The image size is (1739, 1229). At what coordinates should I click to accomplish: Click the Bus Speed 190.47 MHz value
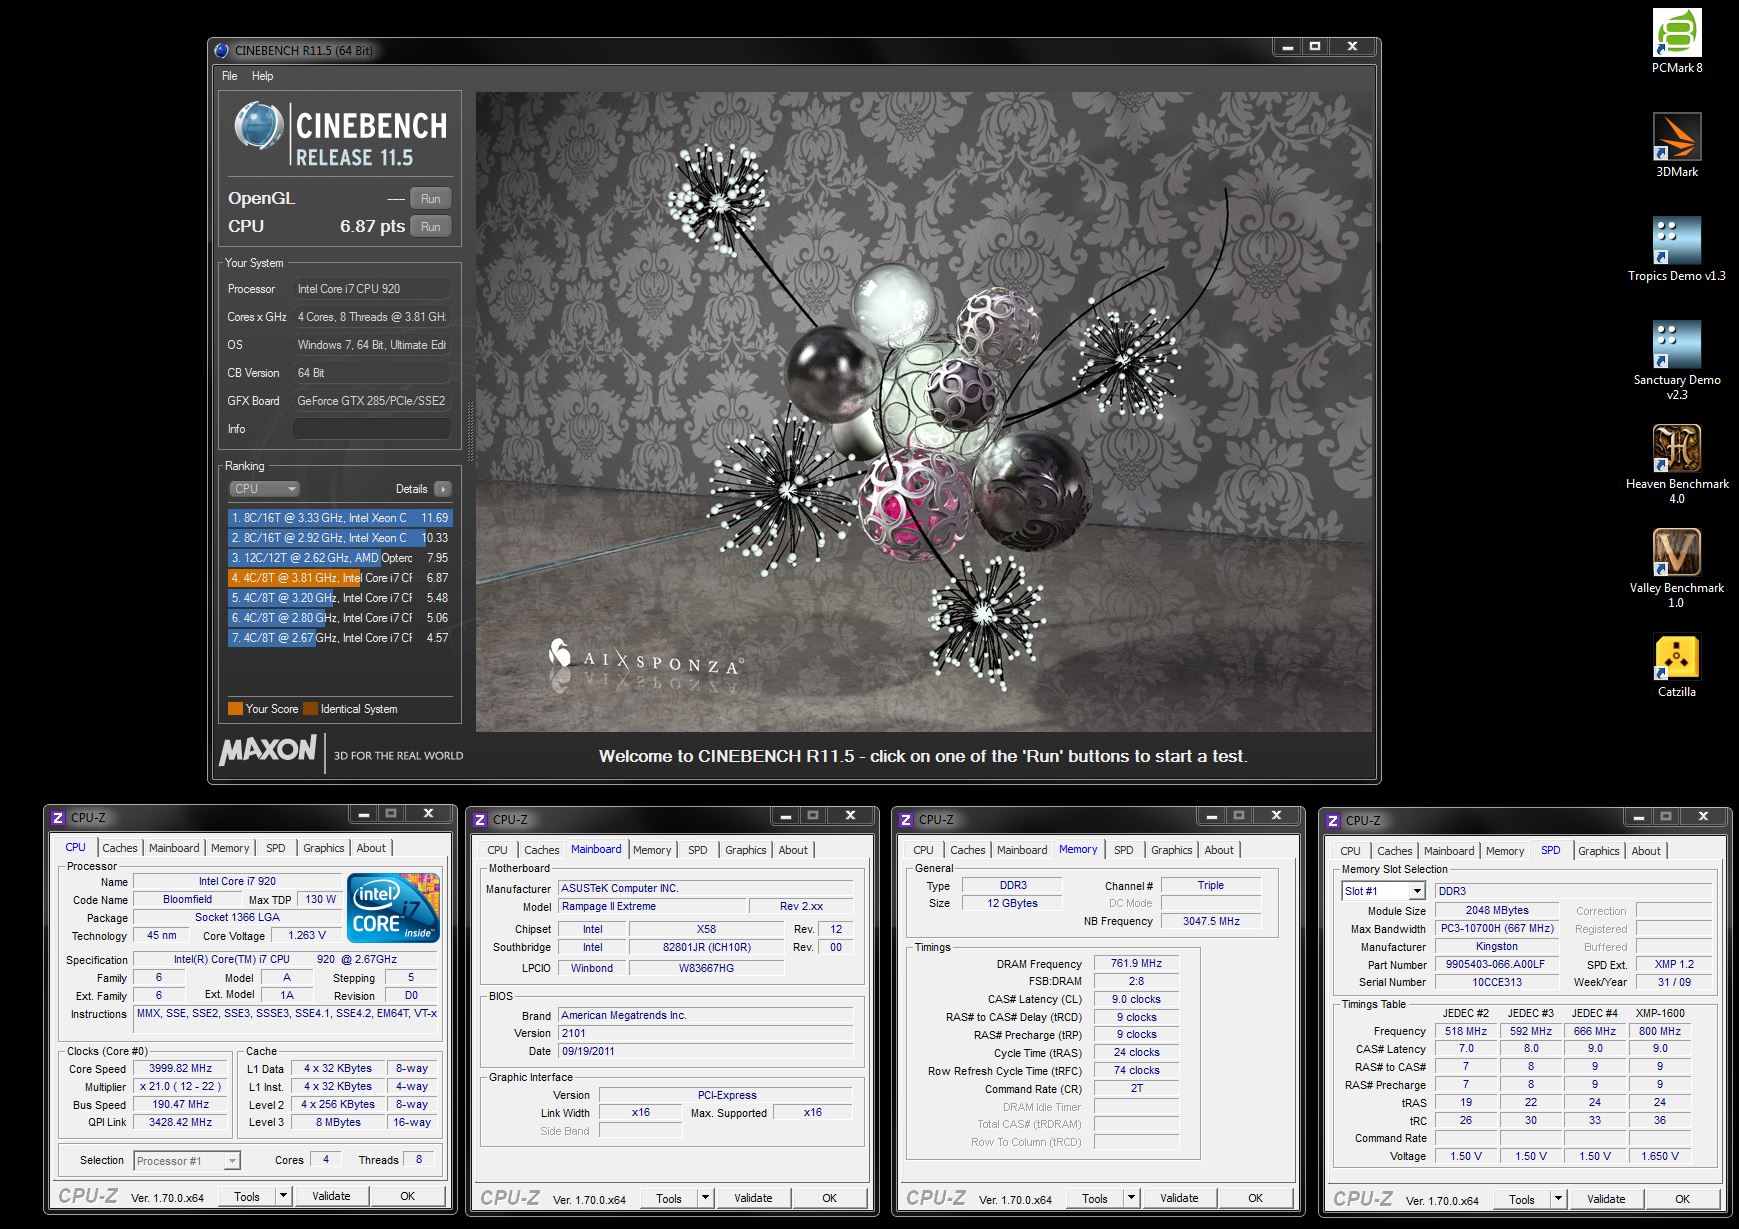click(181, 1104)
